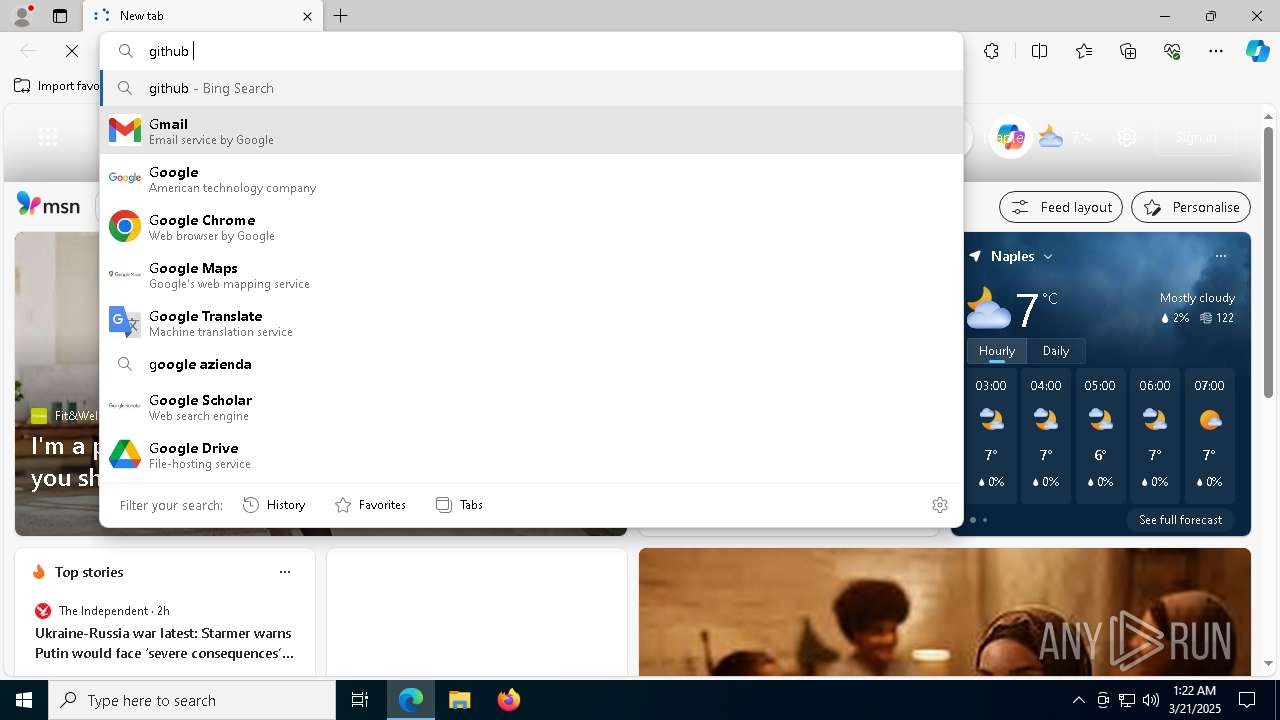
Task: Open the news image card thumbnail
Action: click(944, 612)
